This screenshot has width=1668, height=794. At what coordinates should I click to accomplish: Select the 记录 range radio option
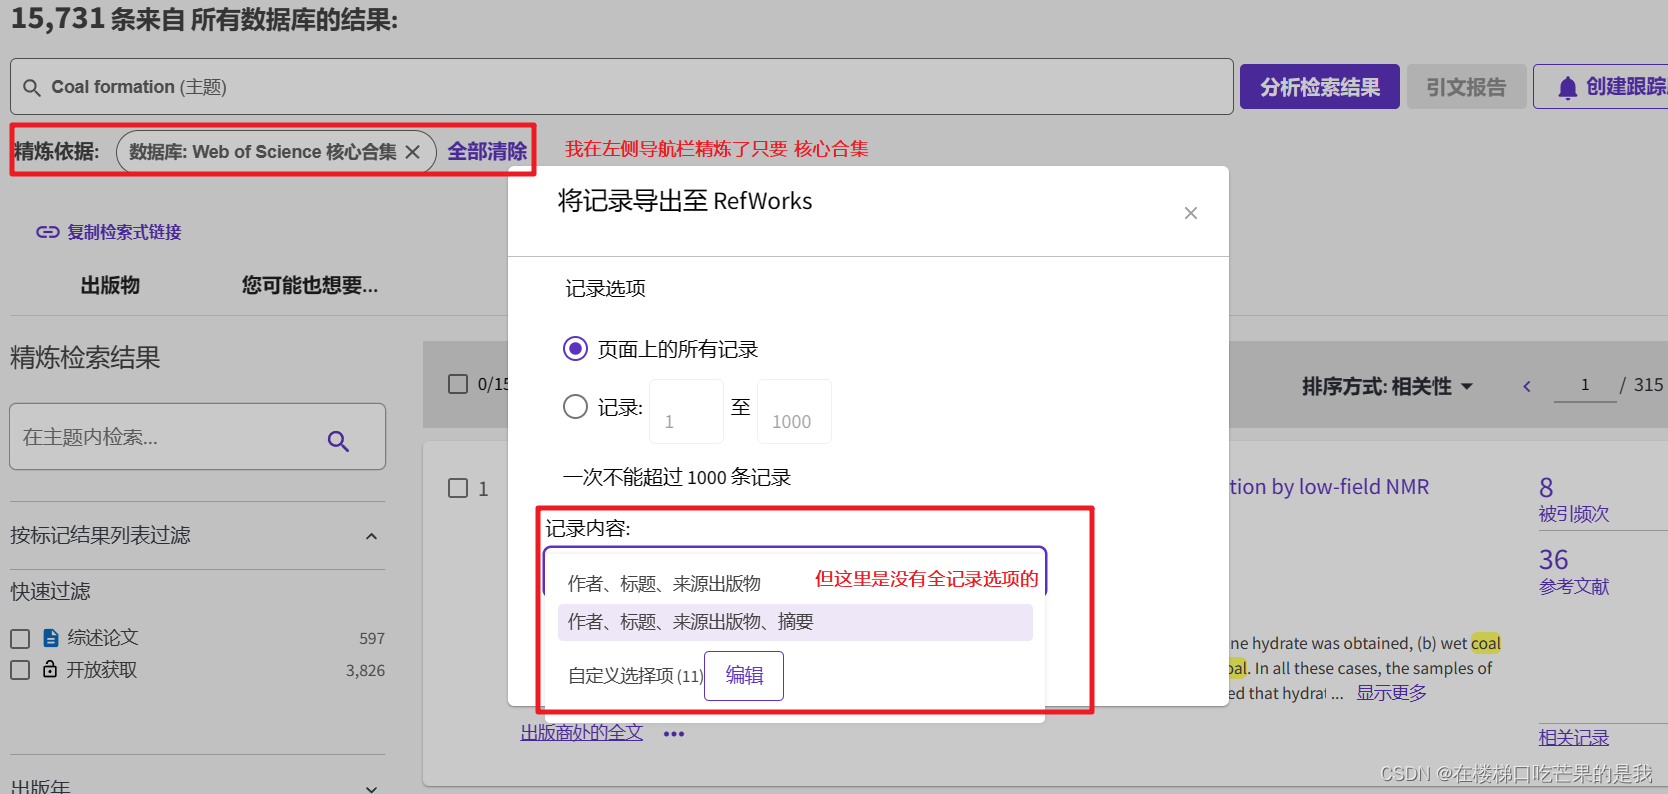[575, 406]
